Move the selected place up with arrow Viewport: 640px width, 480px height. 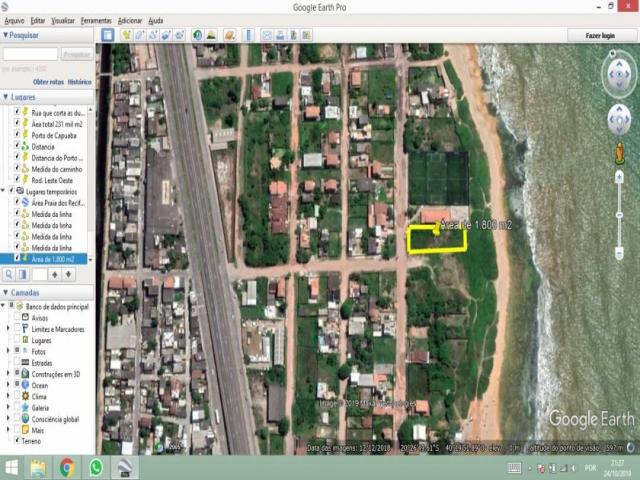(55, 274)
